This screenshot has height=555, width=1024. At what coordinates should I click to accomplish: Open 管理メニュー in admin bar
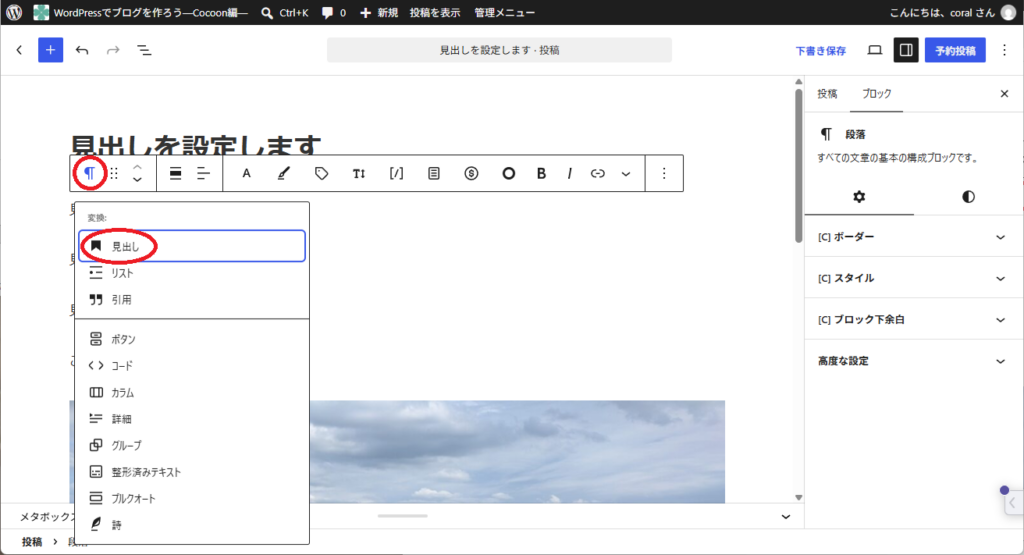504,12
